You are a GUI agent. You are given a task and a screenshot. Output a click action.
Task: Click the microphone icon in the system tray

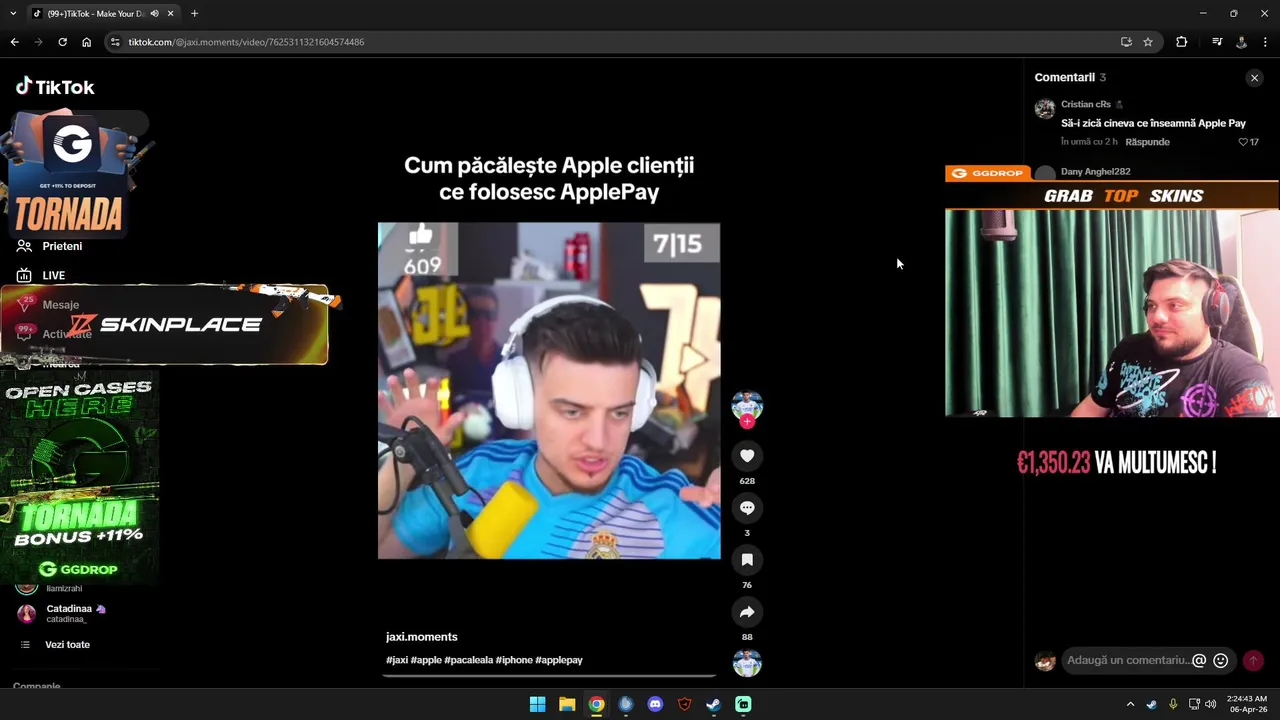pos(1172,704)
